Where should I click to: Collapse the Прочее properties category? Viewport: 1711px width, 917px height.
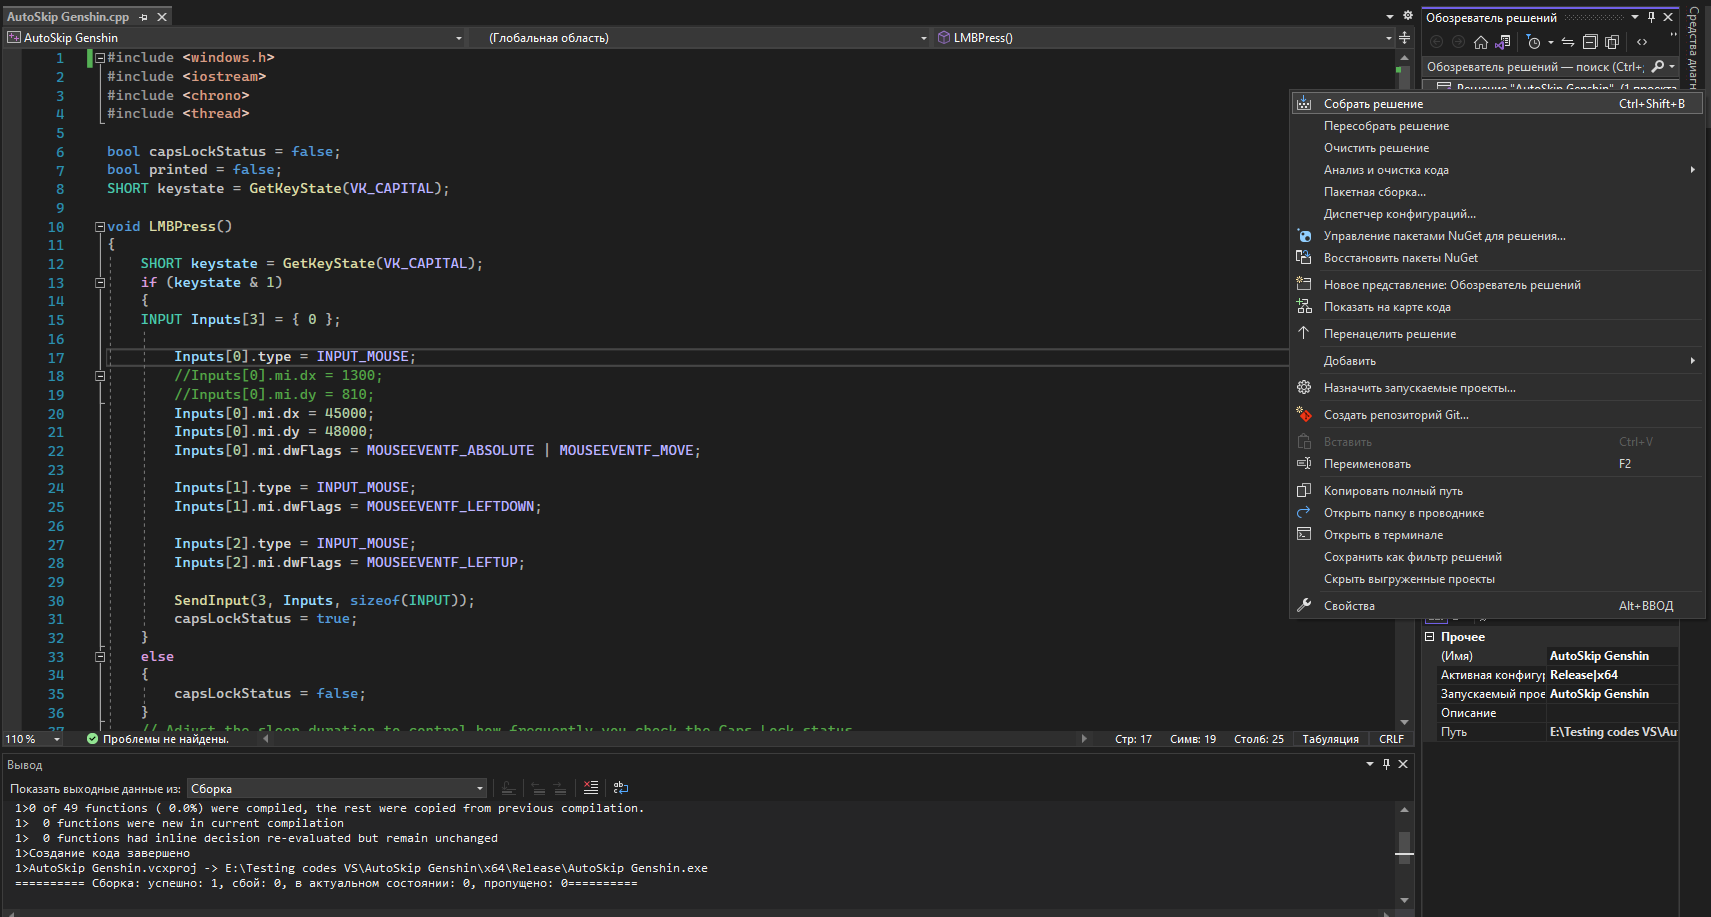coord(1430,637)
